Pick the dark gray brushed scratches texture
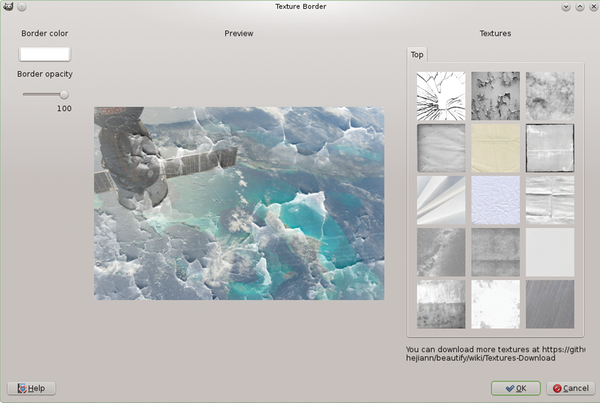 (x=549, y=304)
